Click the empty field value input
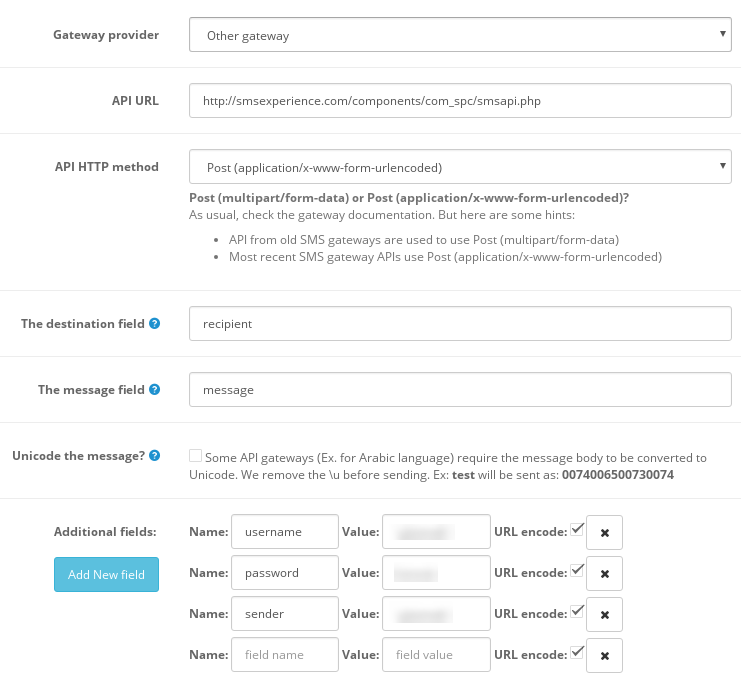Screen dimensions: 741x683 436,656
